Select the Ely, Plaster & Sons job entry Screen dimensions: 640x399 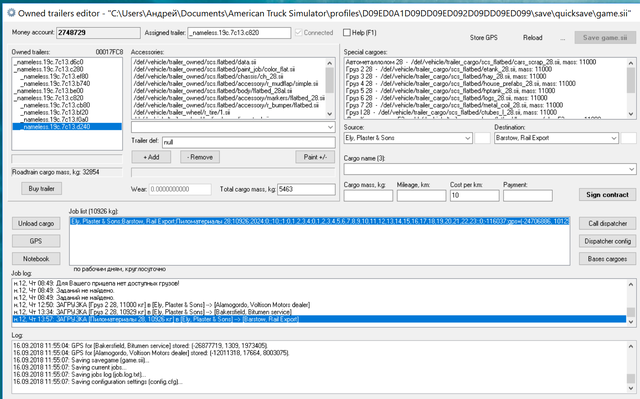pos(320,222)
